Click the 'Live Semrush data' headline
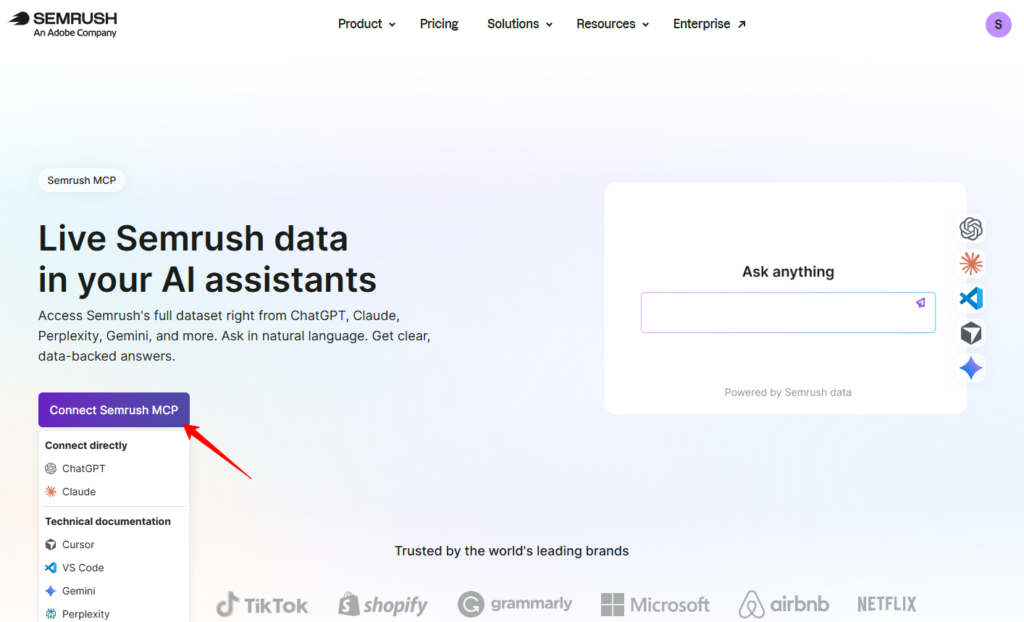The width and height of the screenshot is (1024, 622). (193, 238)
